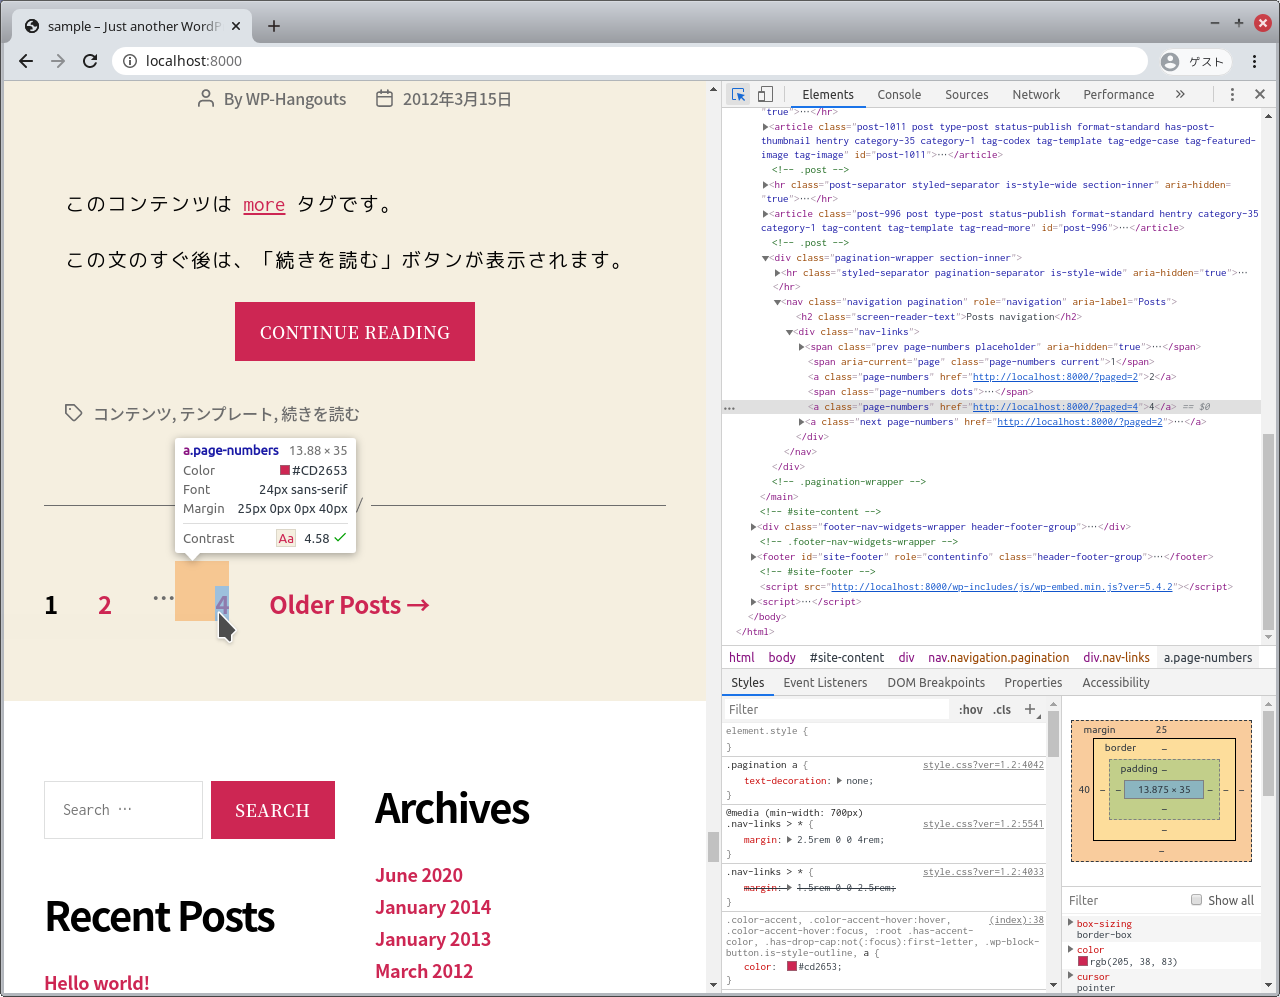Open the class editor with .cls button
This screenshot has width=1280, height=997.
pos(1003,709)
